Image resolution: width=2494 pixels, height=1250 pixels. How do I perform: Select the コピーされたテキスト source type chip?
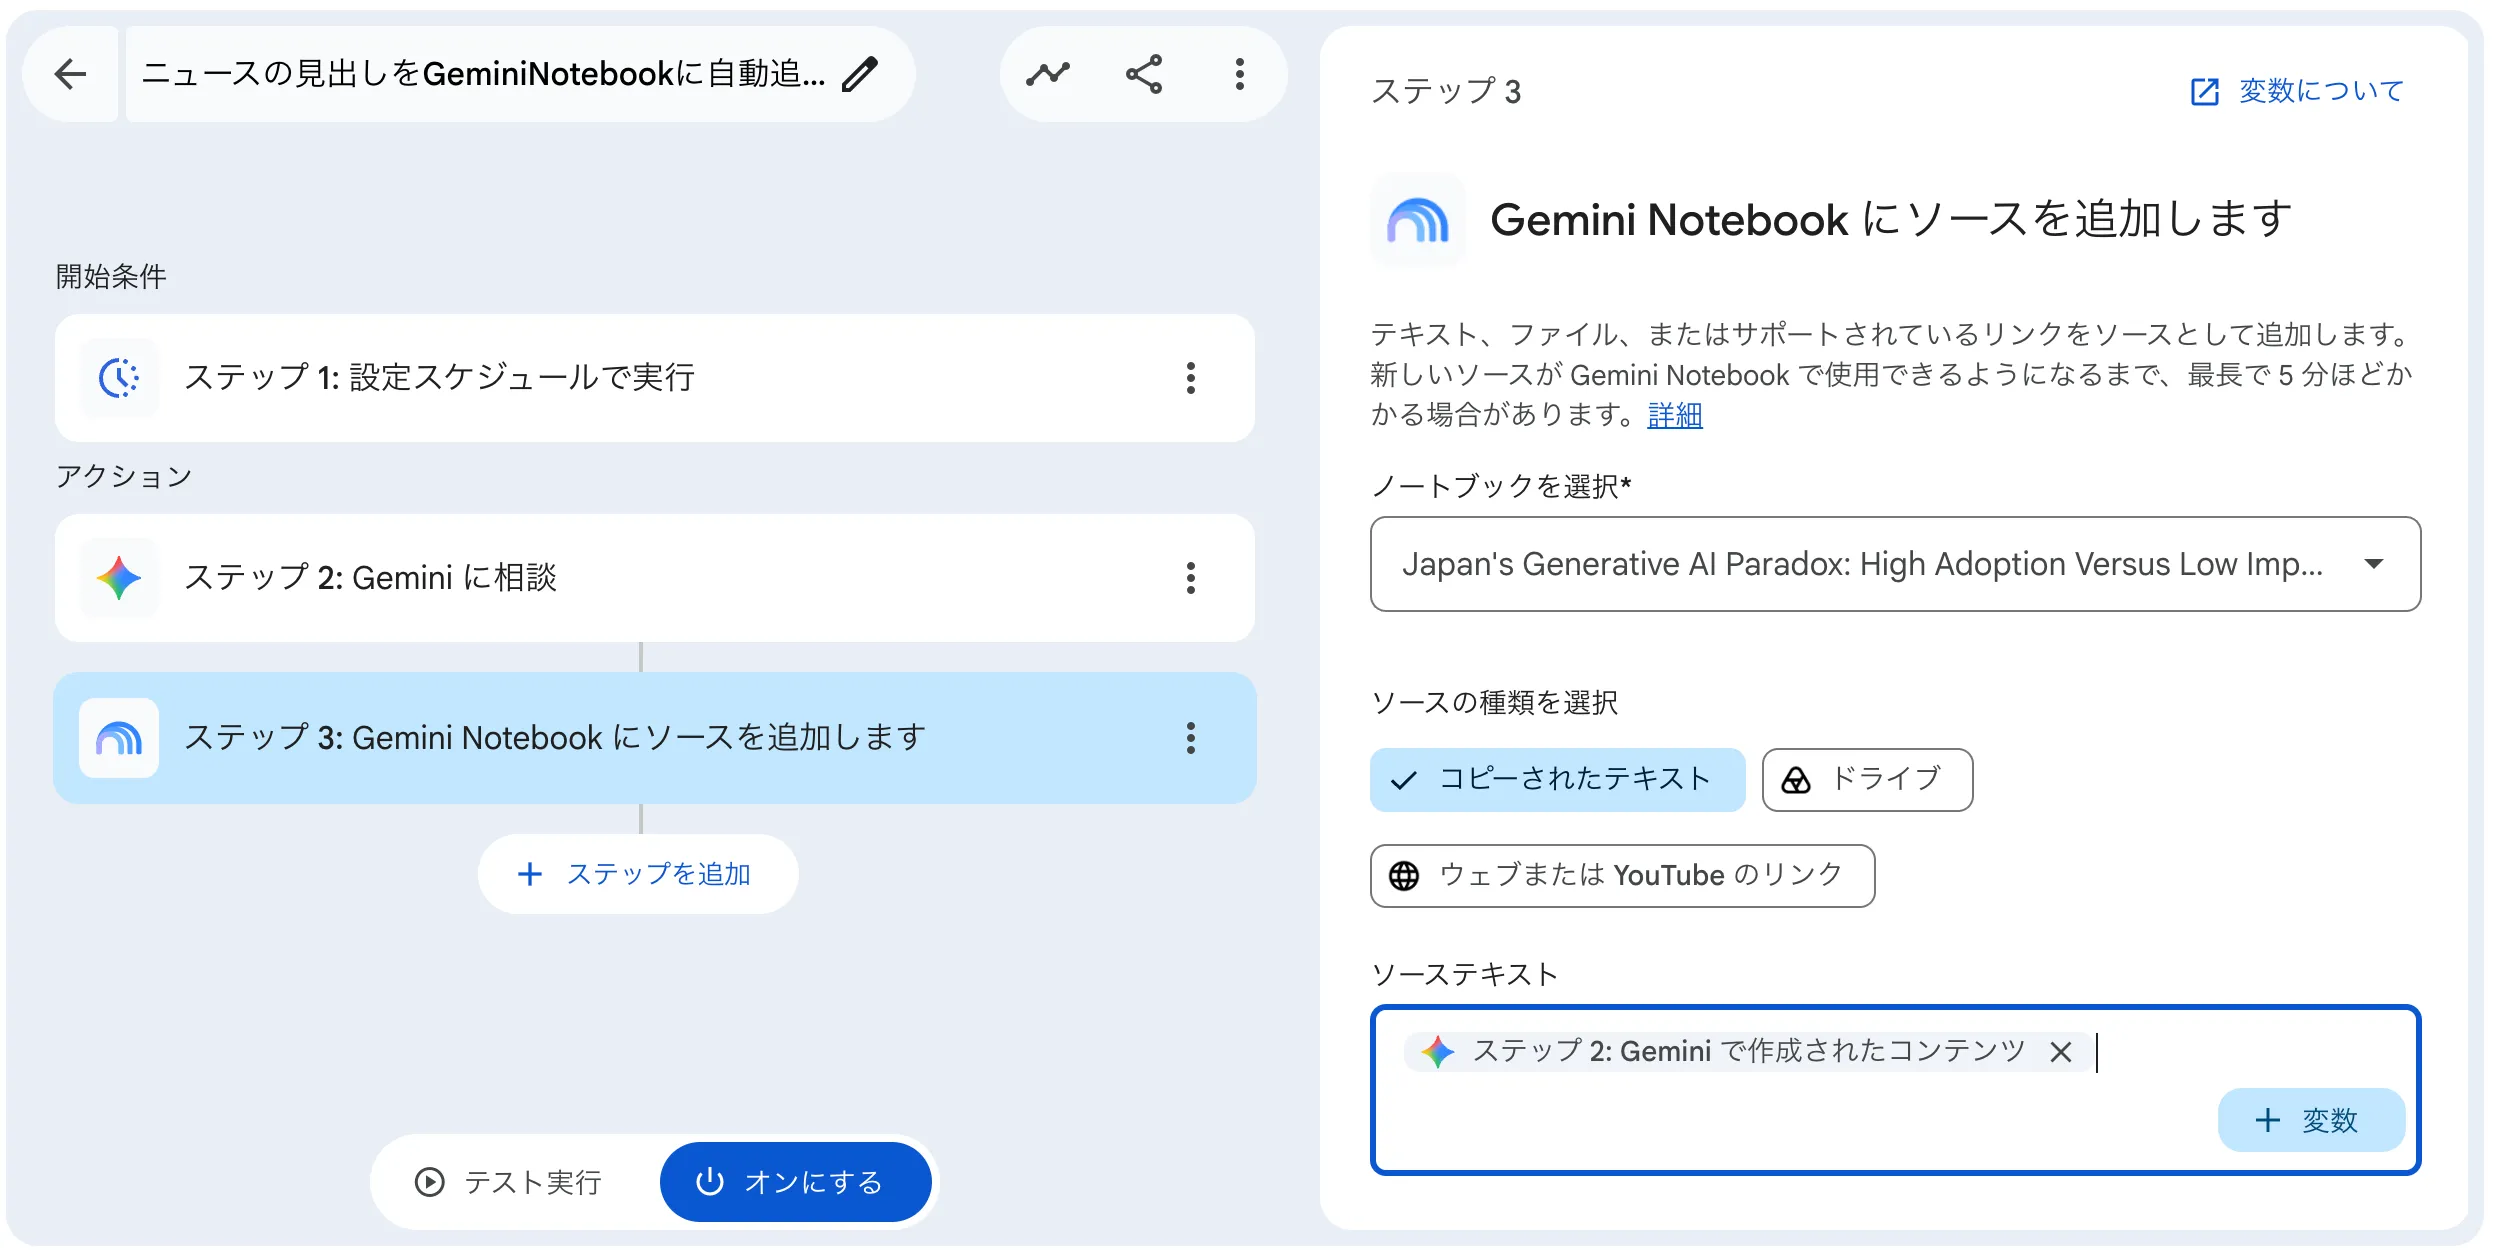1557,780
